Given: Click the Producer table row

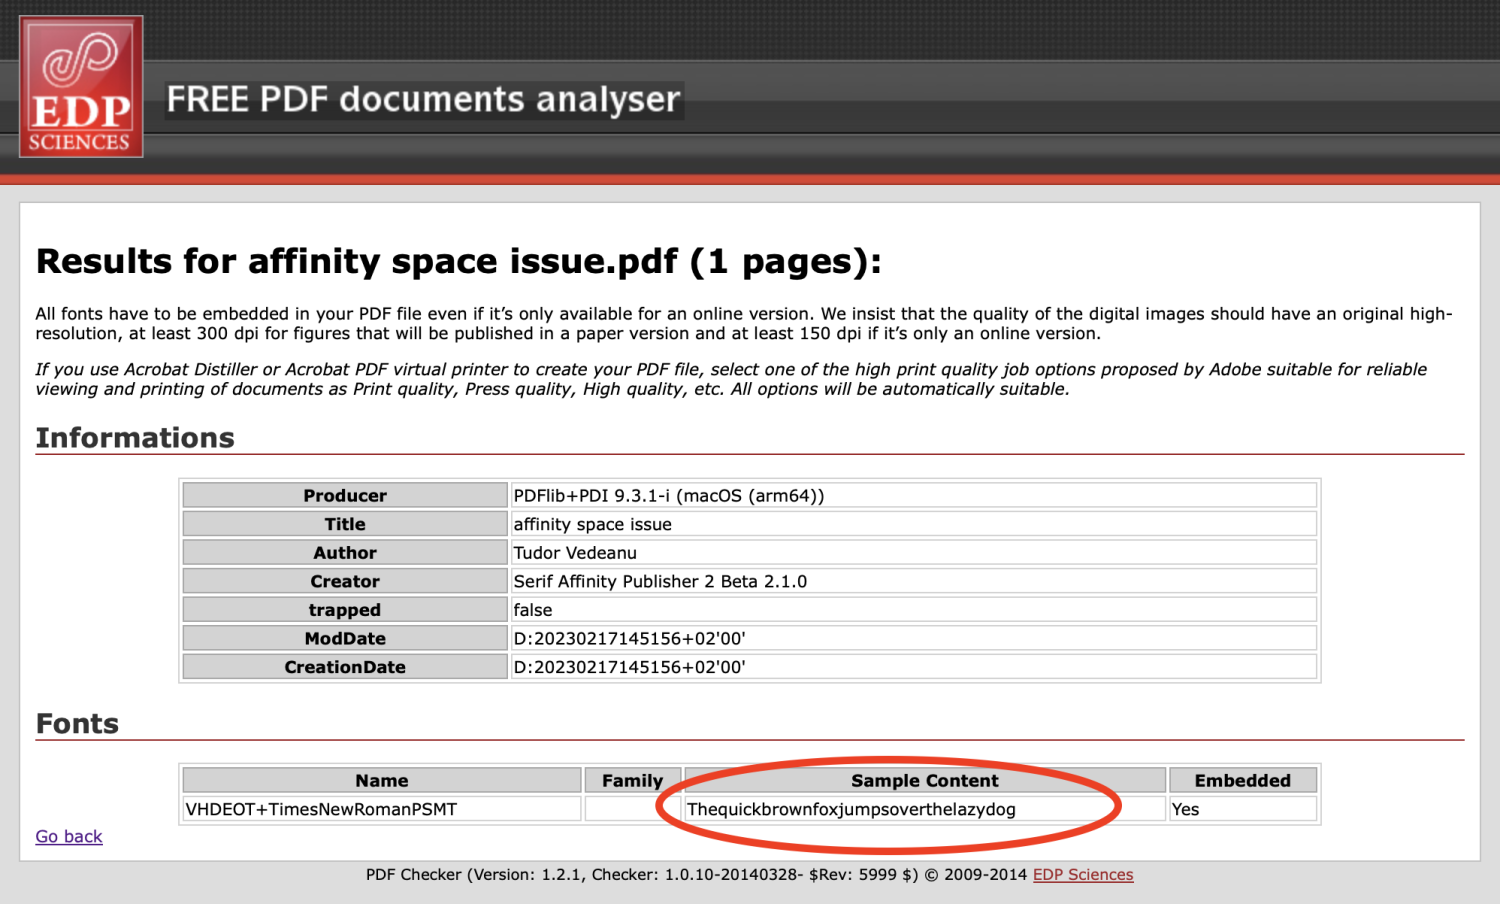Looking at the screenshot, I should pos(345,494).
